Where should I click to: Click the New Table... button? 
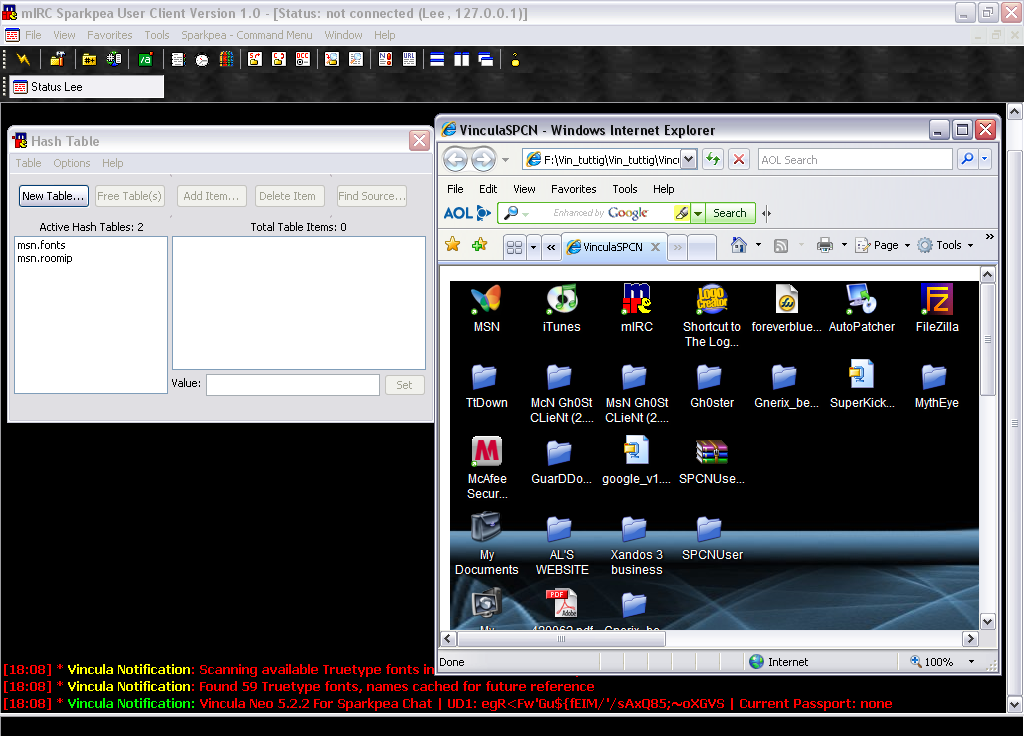click(54, 196)
